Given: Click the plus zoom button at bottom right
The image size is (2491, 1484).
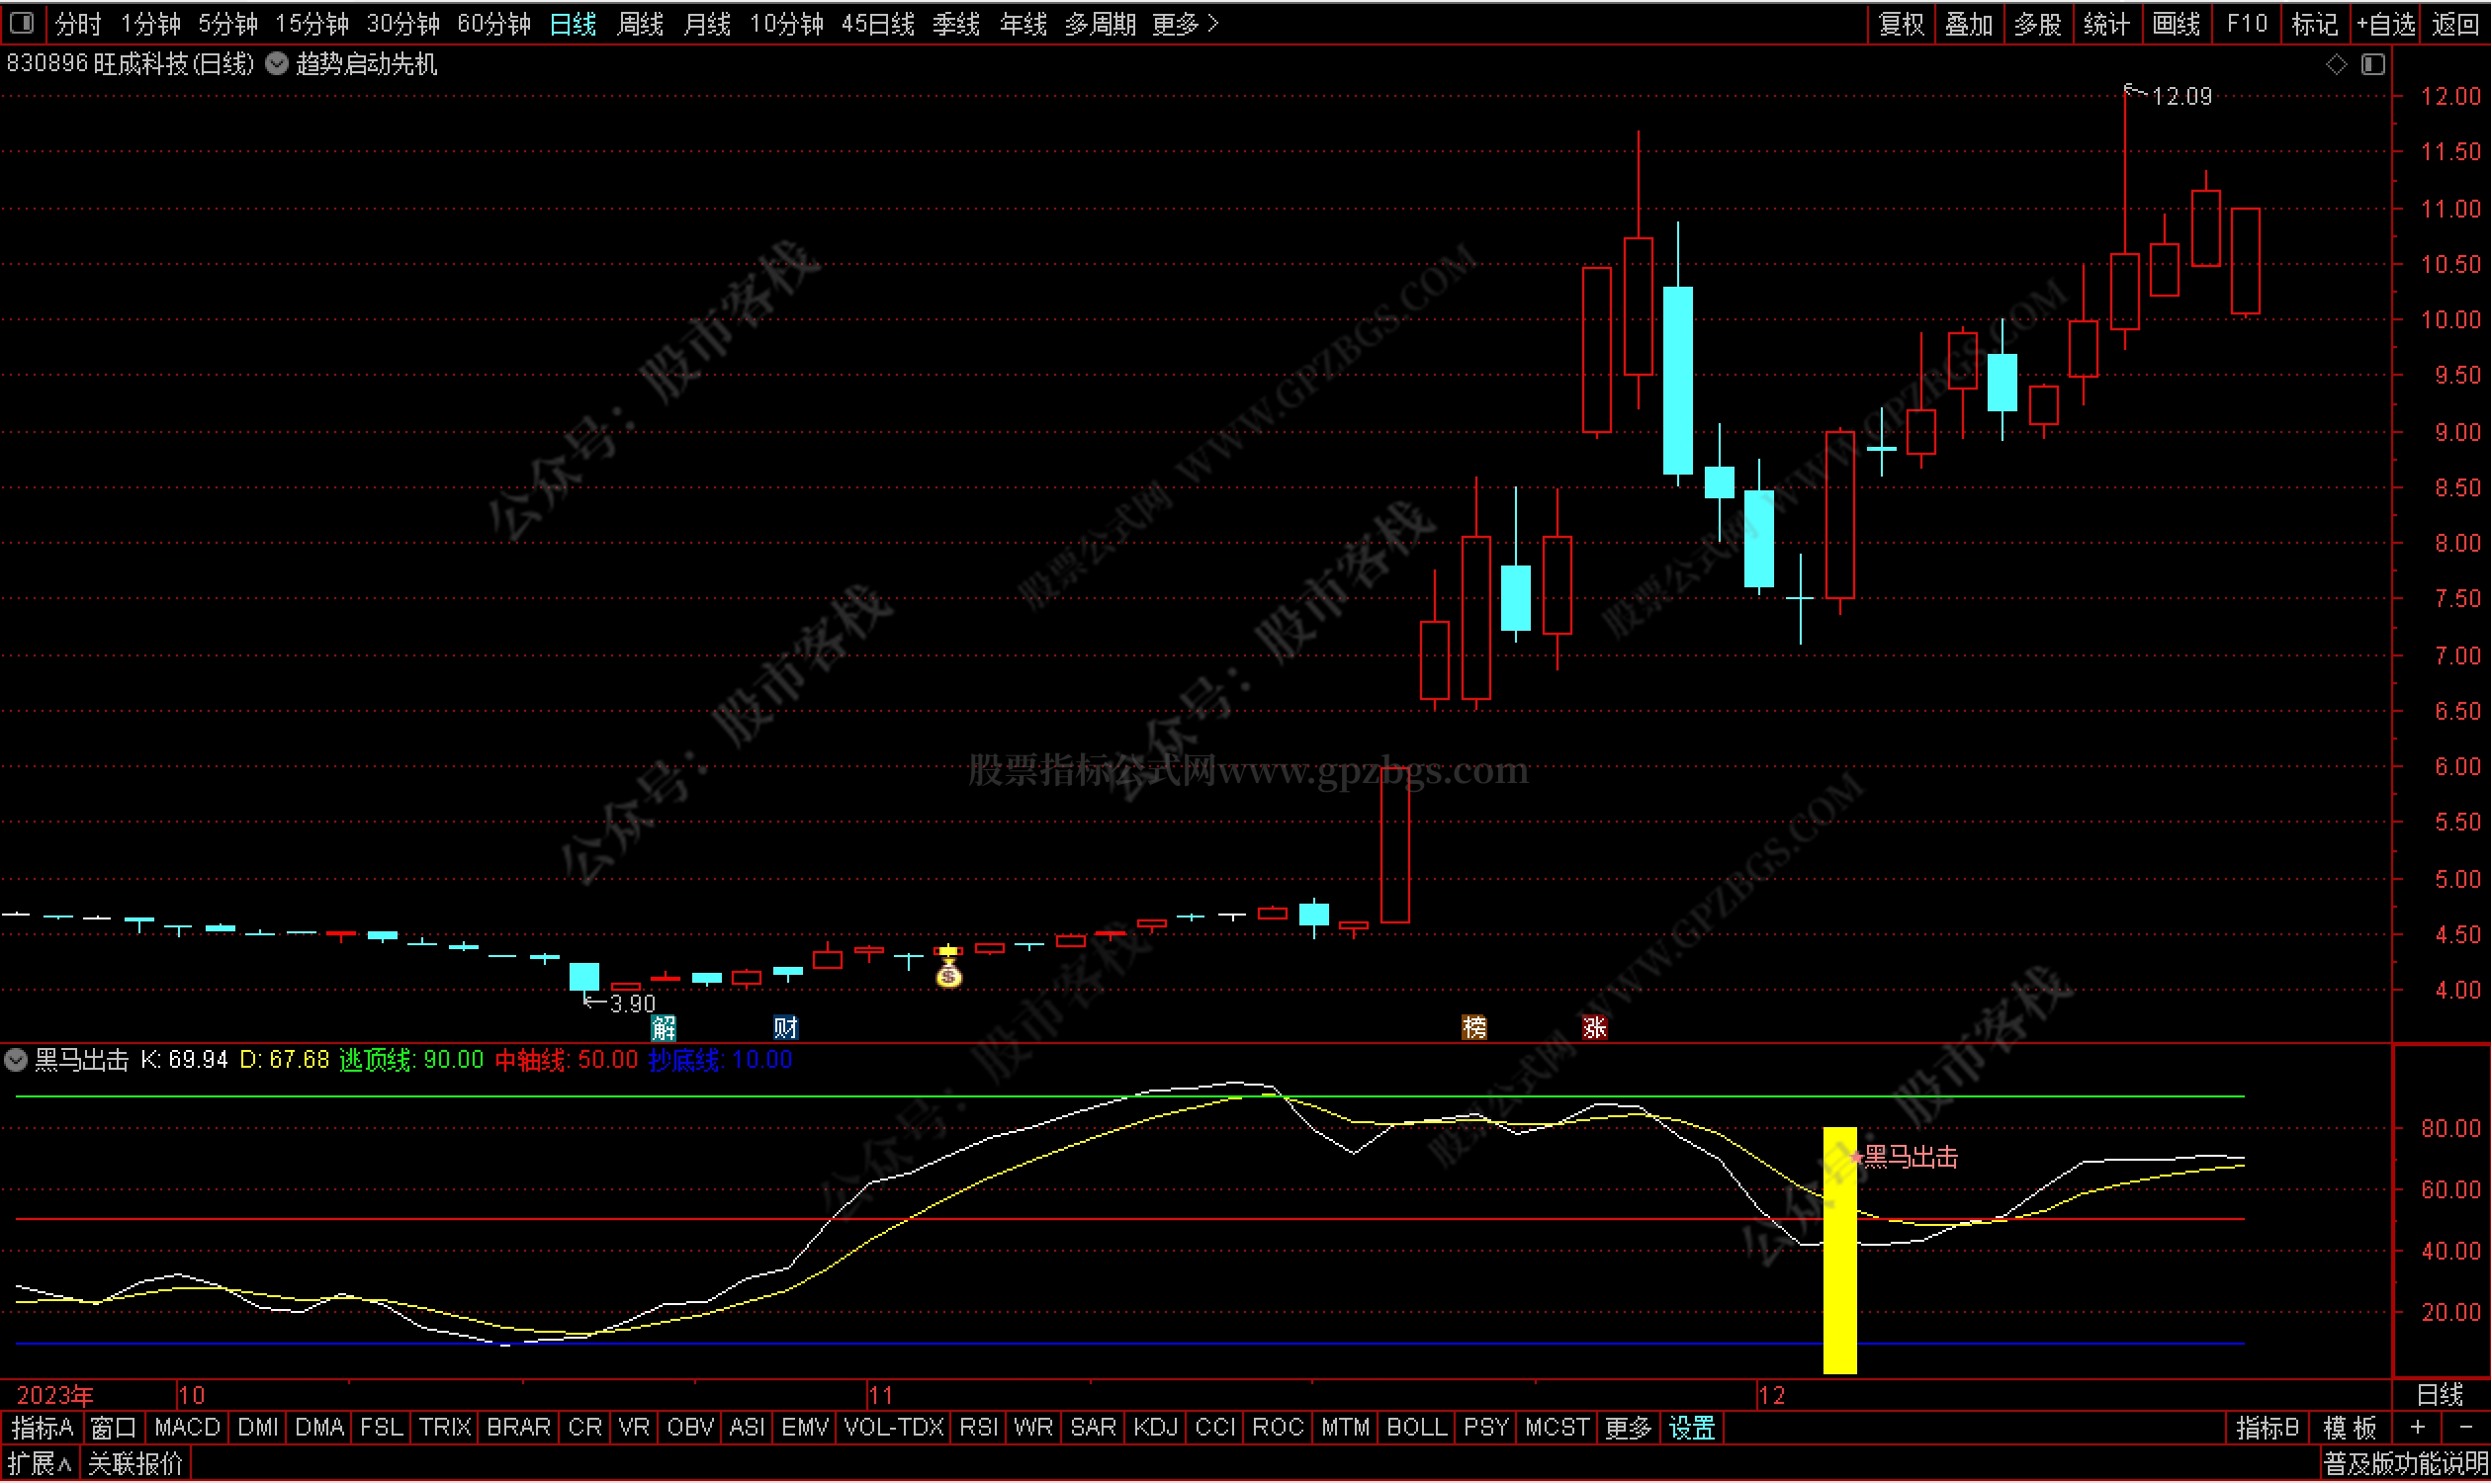Looking at the screenshot, I should (2418, 1427).
